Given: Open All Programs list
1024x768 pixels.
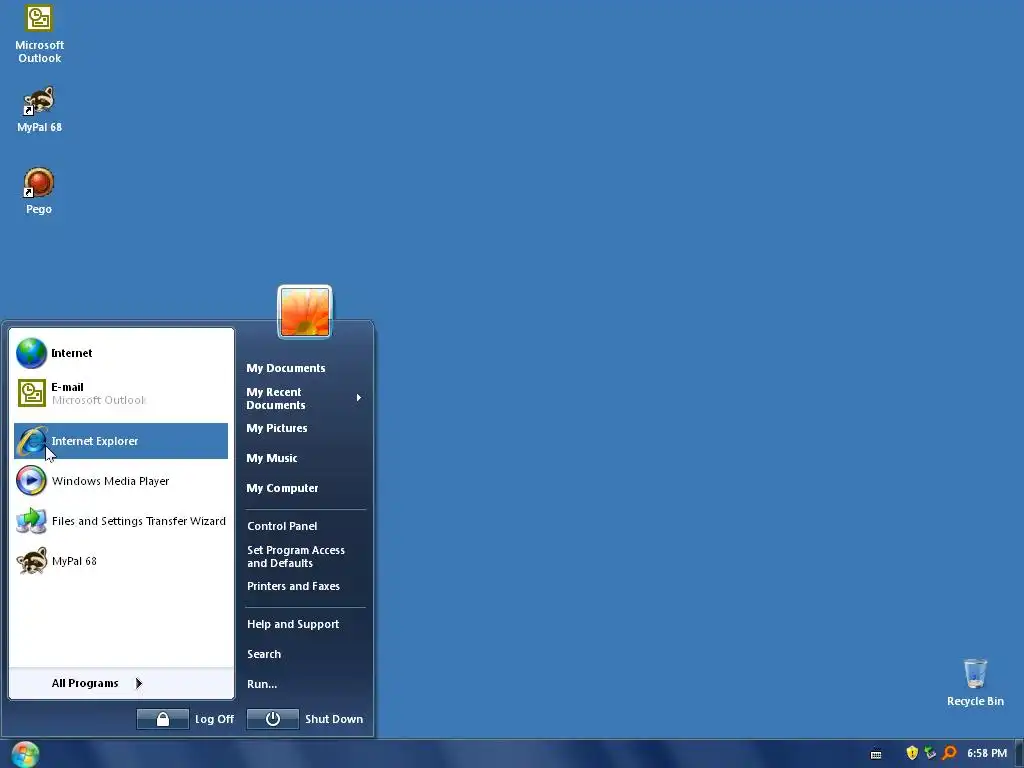Looking at the screenshot, I should 85,683.
